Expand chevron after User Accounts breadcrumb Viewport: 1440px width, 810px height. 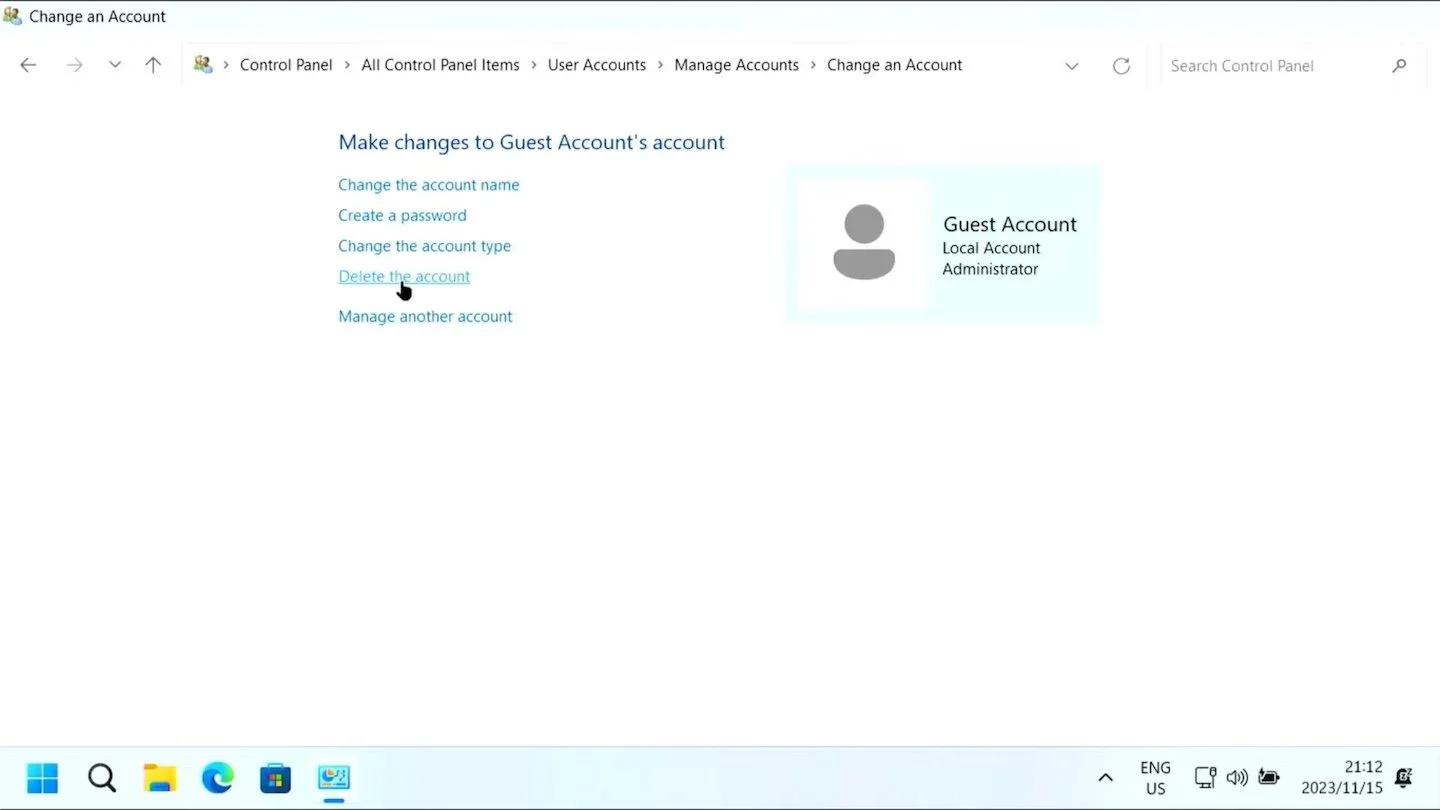click(661, 65)
